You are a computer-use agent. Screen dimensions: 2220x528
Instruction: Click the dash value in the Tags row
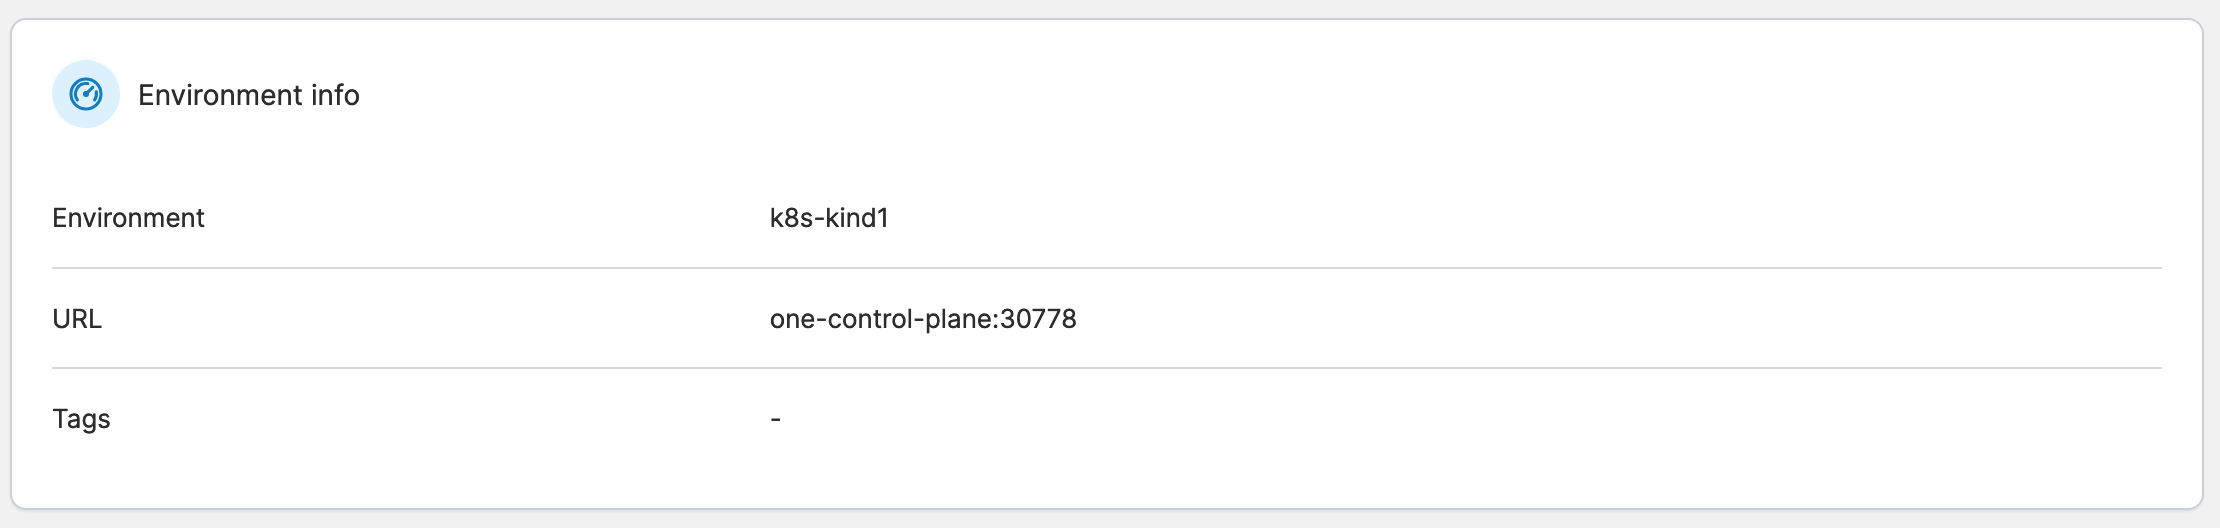(775, 419)
